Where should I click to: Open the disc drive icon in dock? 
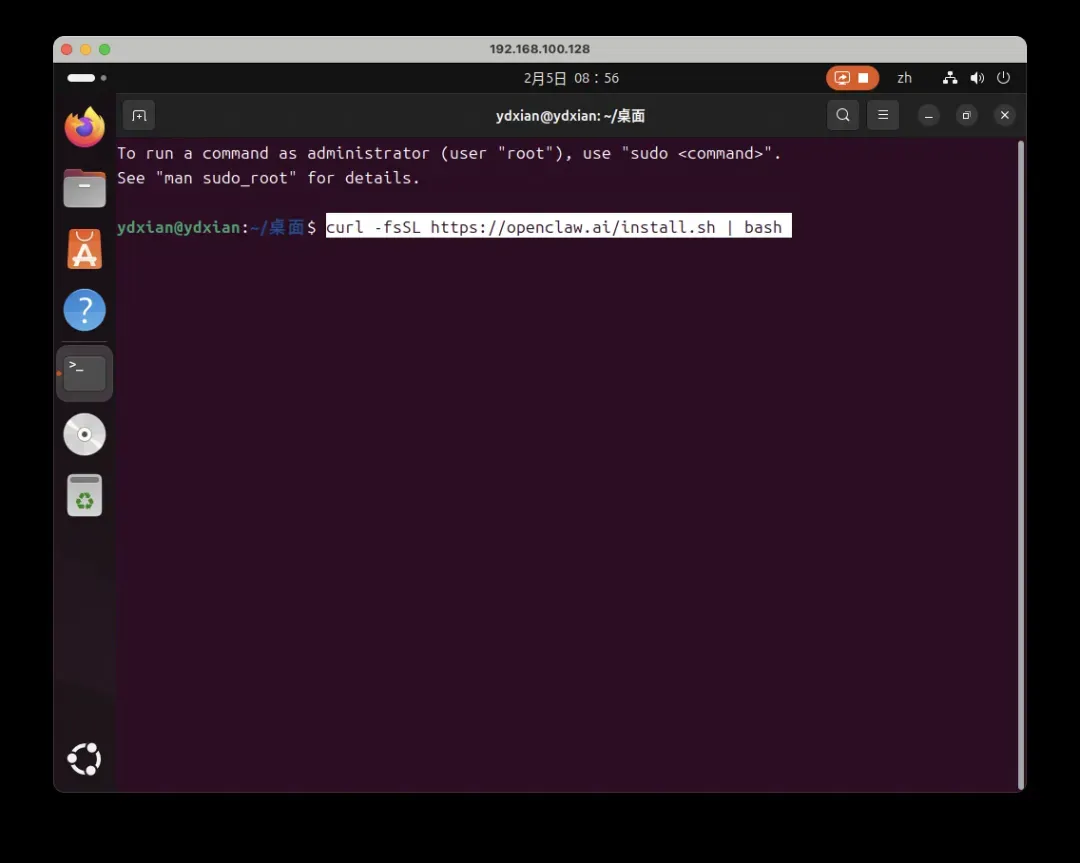coord(85,434)
